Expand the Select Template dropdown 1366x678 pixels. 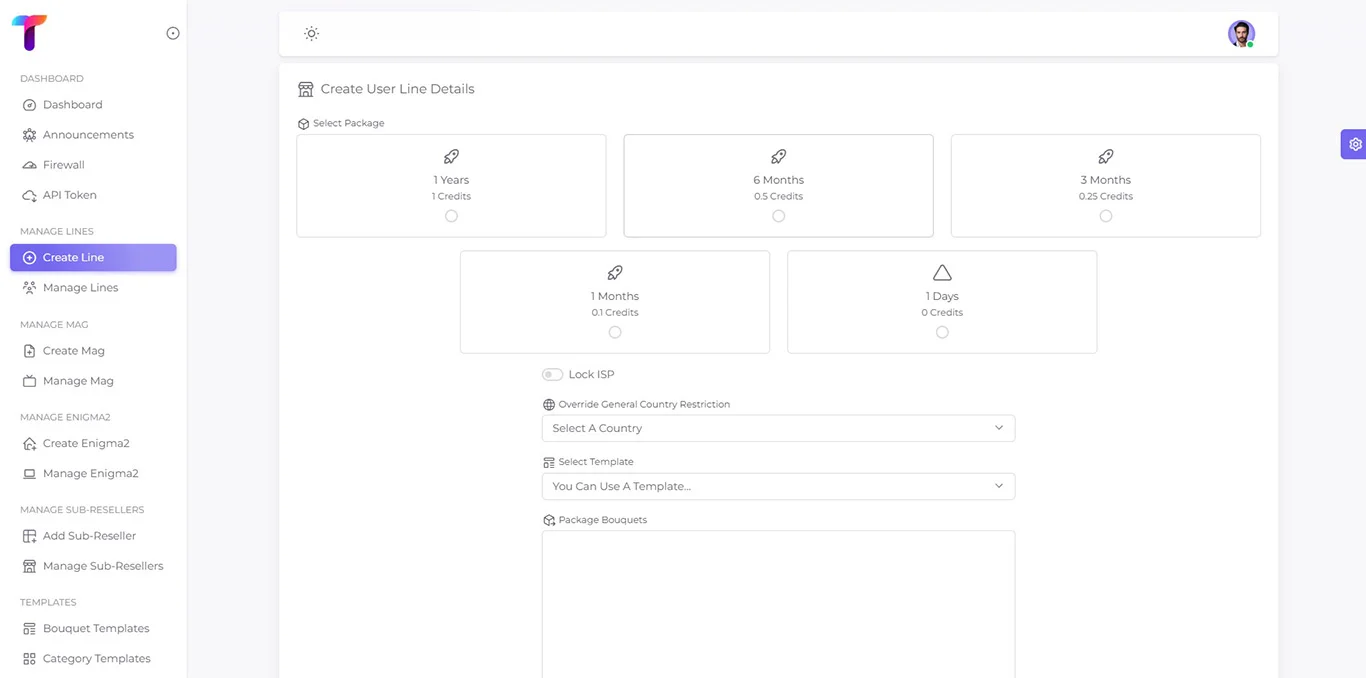[778, 486]
